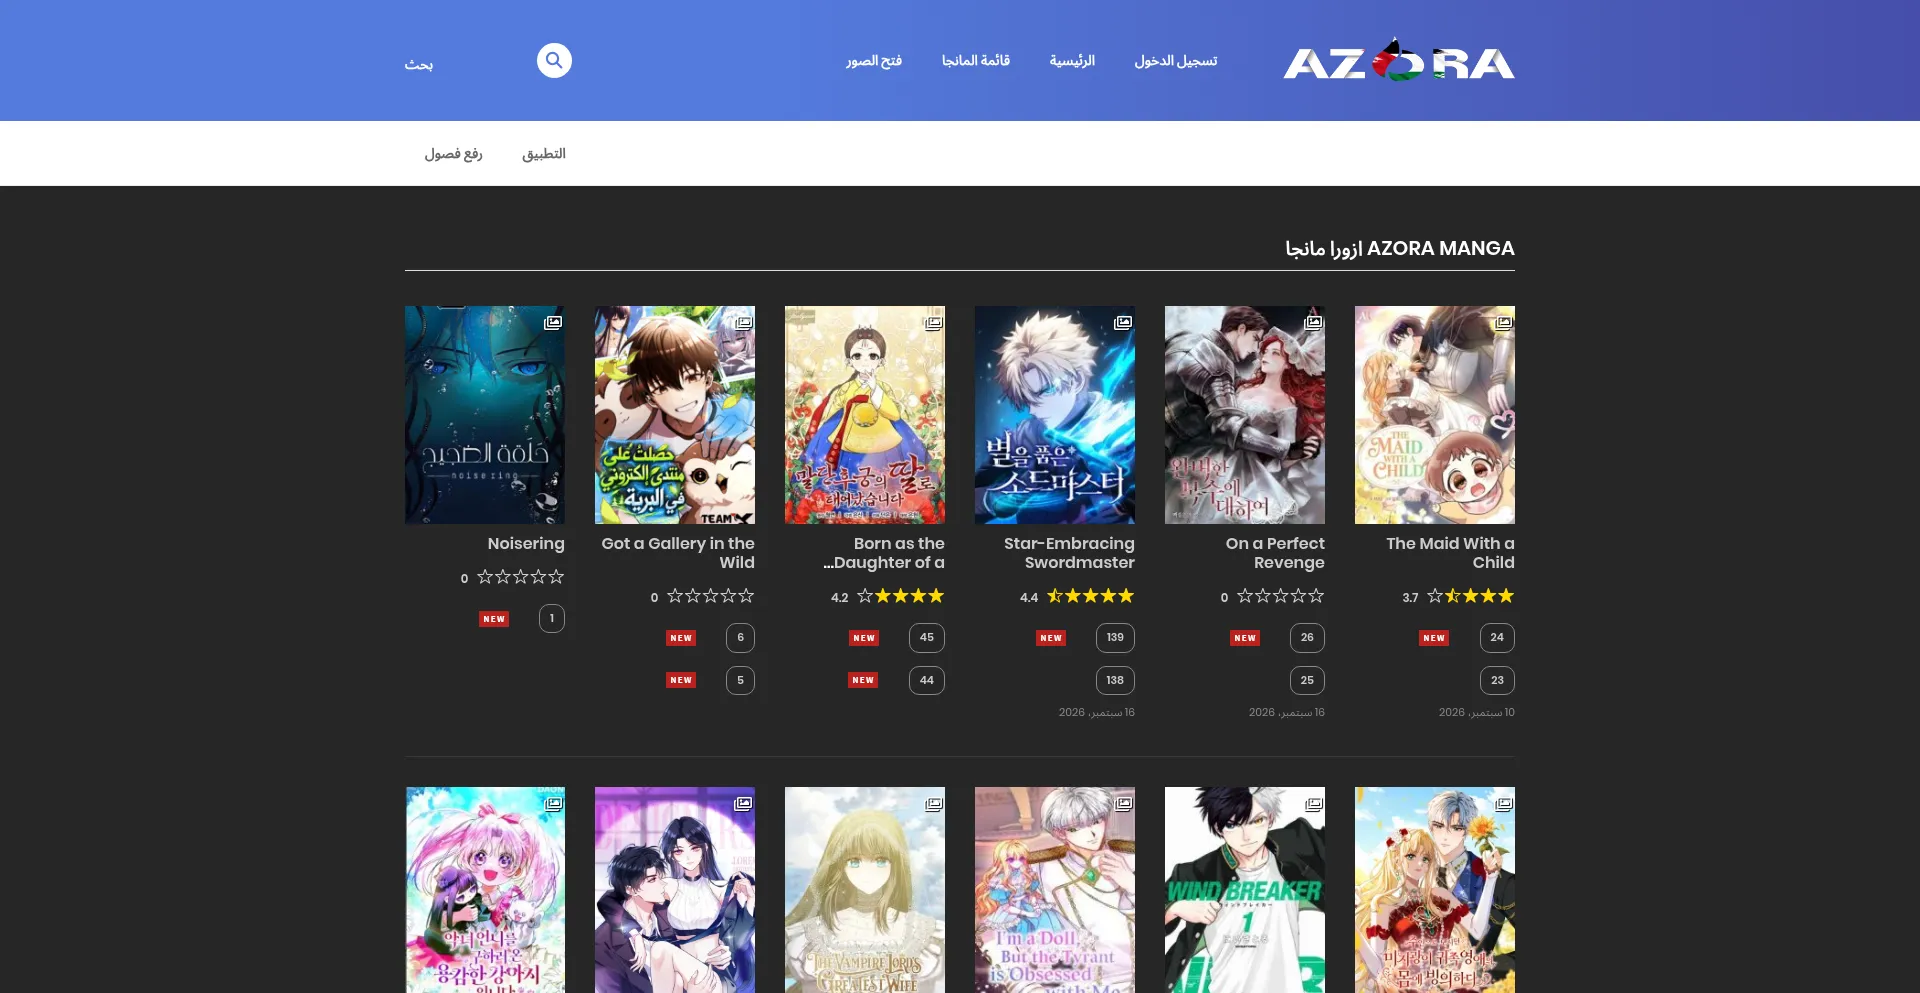Click the بحث search input field
The image size is (1920, 993).
(x=465, y=64)
